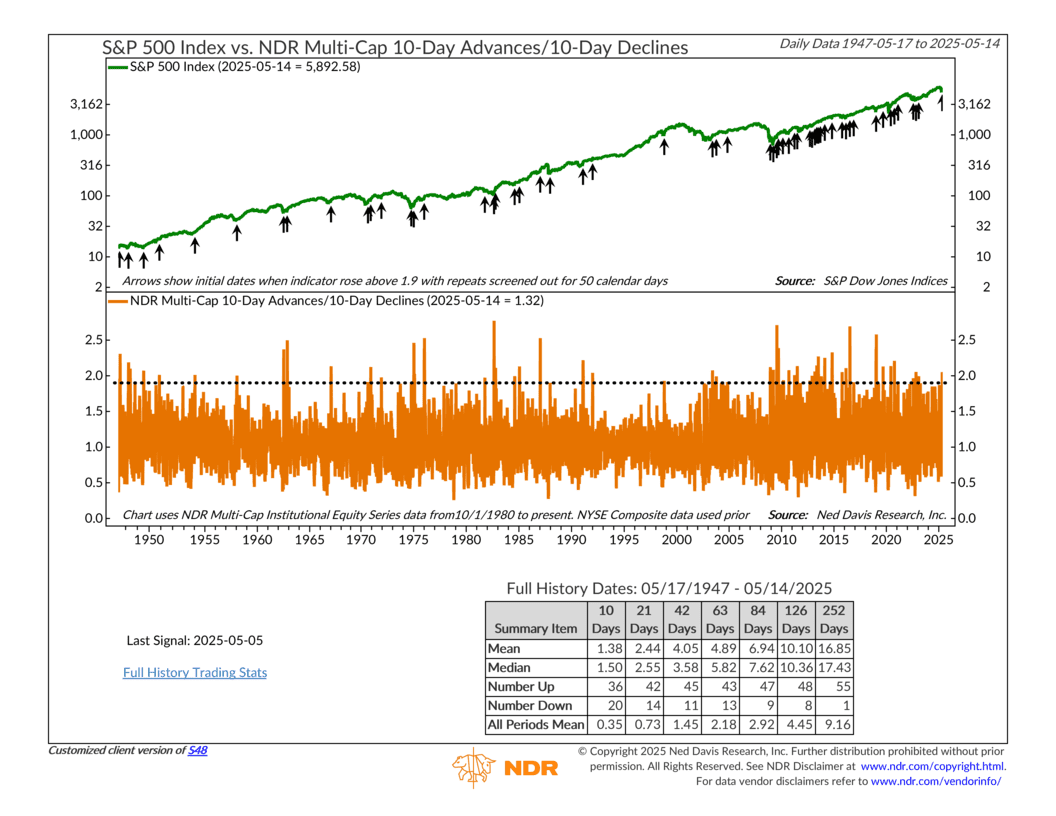1056x816 pixels.
Task: Click the Last Signal date label
Action: (195, 640)
